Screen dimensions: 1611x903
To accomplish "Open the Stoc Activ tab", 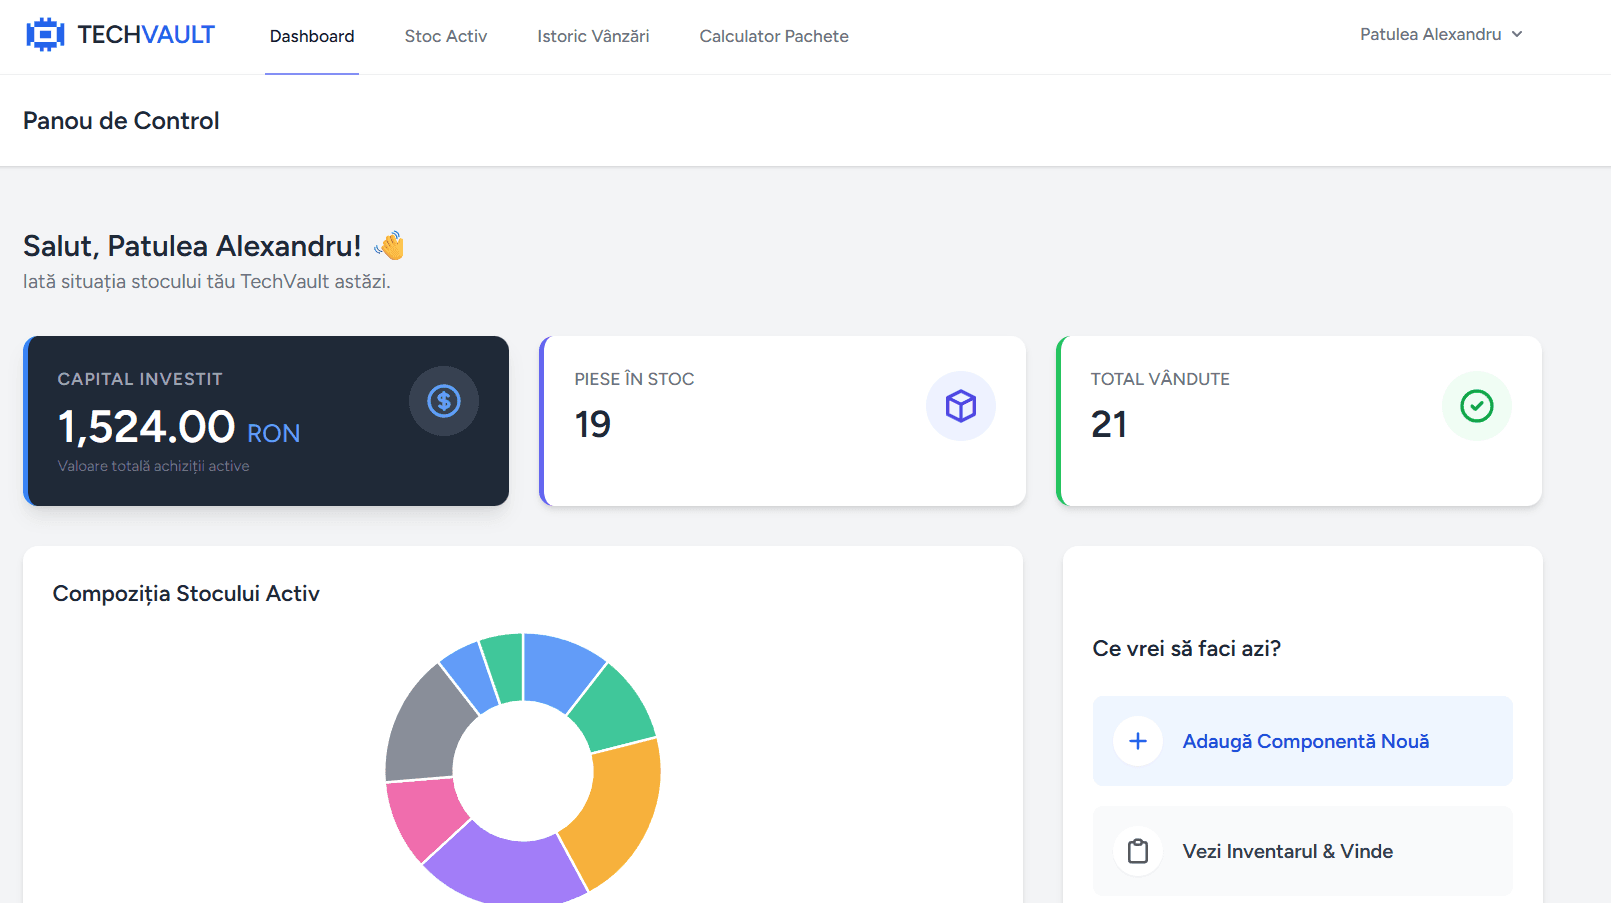I will click(446, 37).
